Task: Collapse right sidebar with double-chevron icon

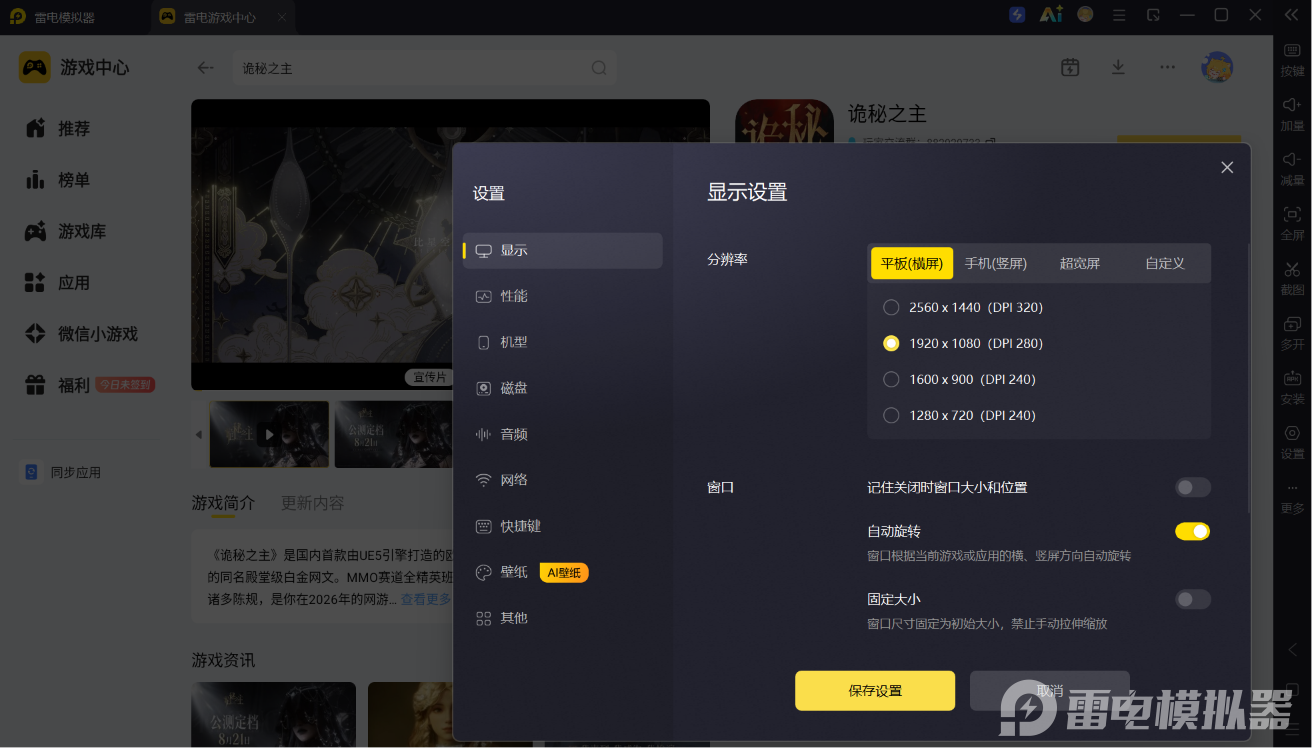Action: [1291, 15]
